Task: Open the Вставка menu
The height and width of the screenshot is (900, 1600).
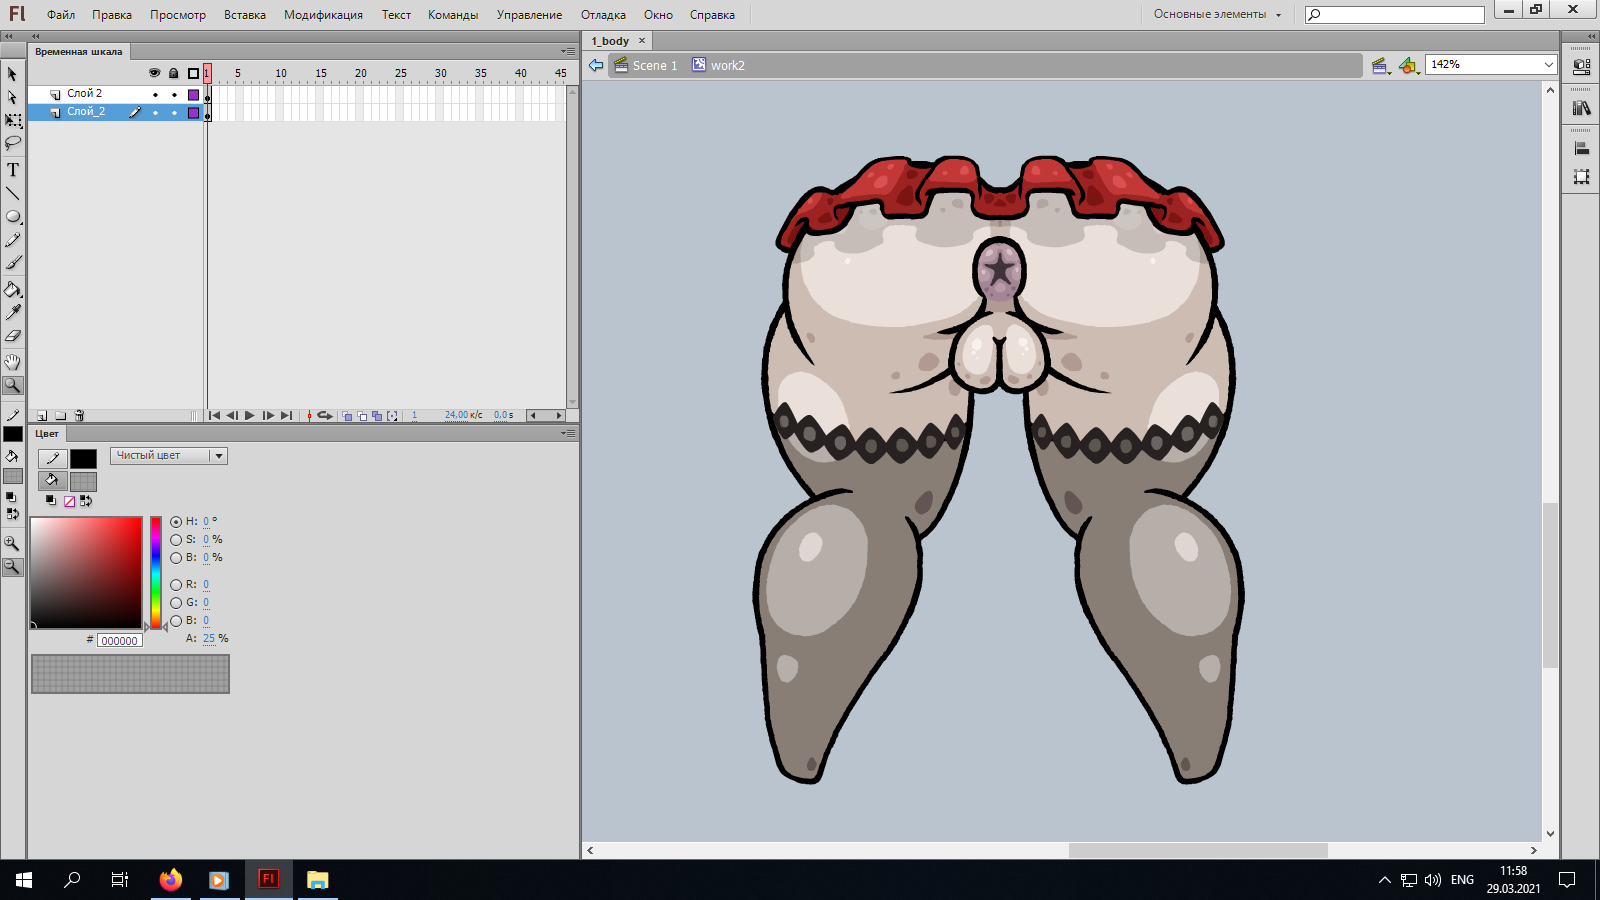Action: click(245, 15)
